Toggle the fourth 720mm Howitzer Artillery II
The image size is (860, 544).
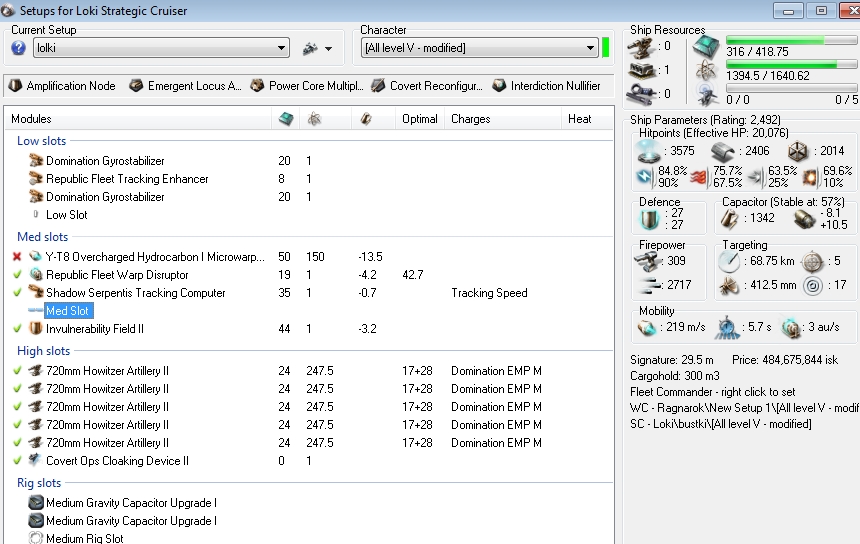point(17,424)
